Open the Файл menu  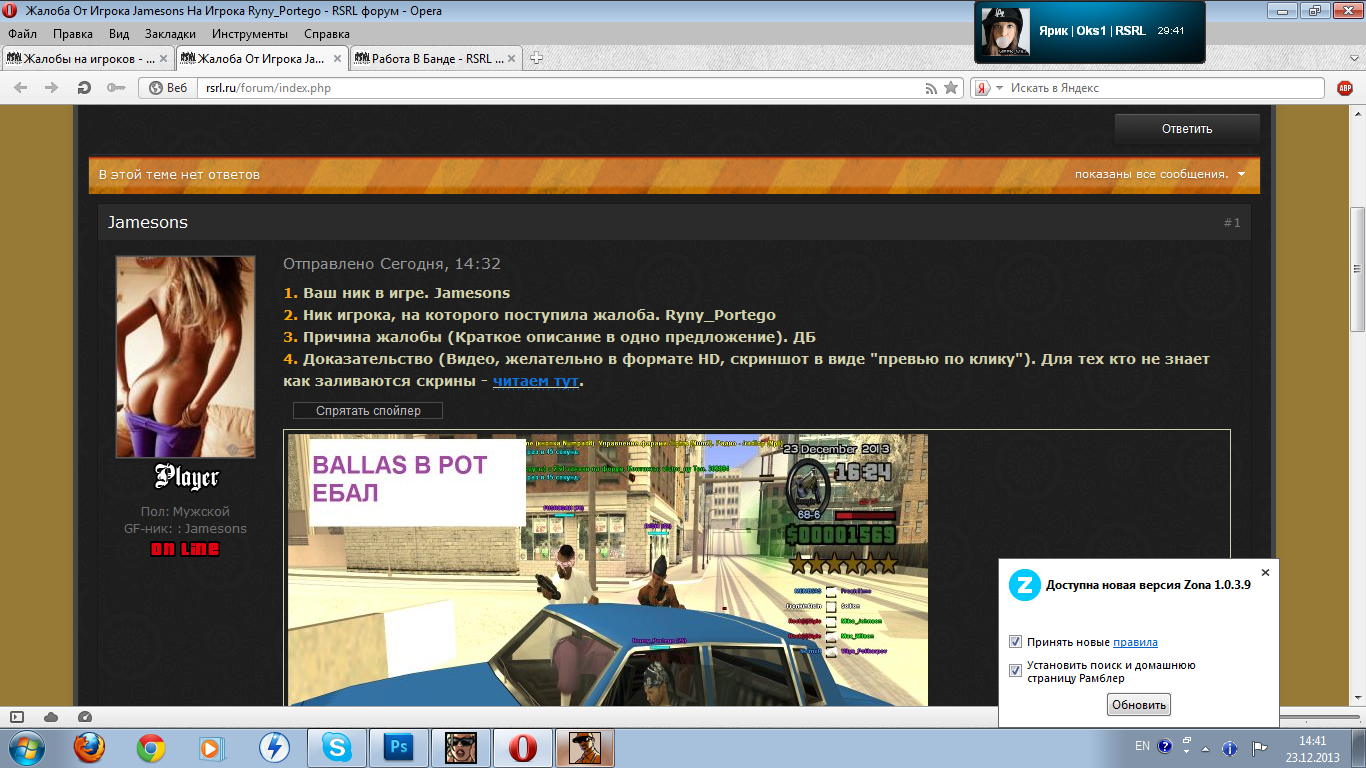(x=22, y=33)
